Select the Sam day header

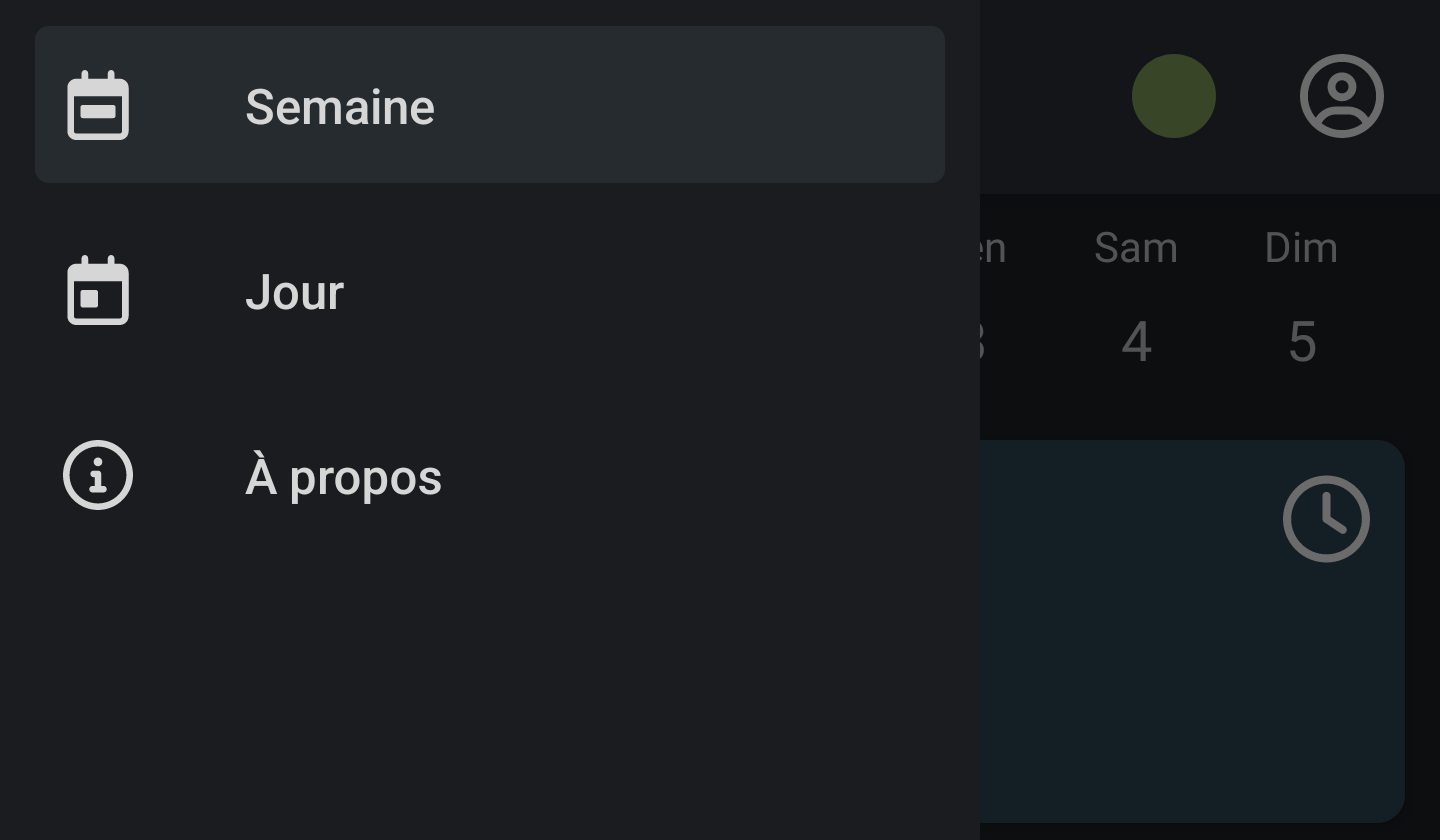coord(1136,248)
